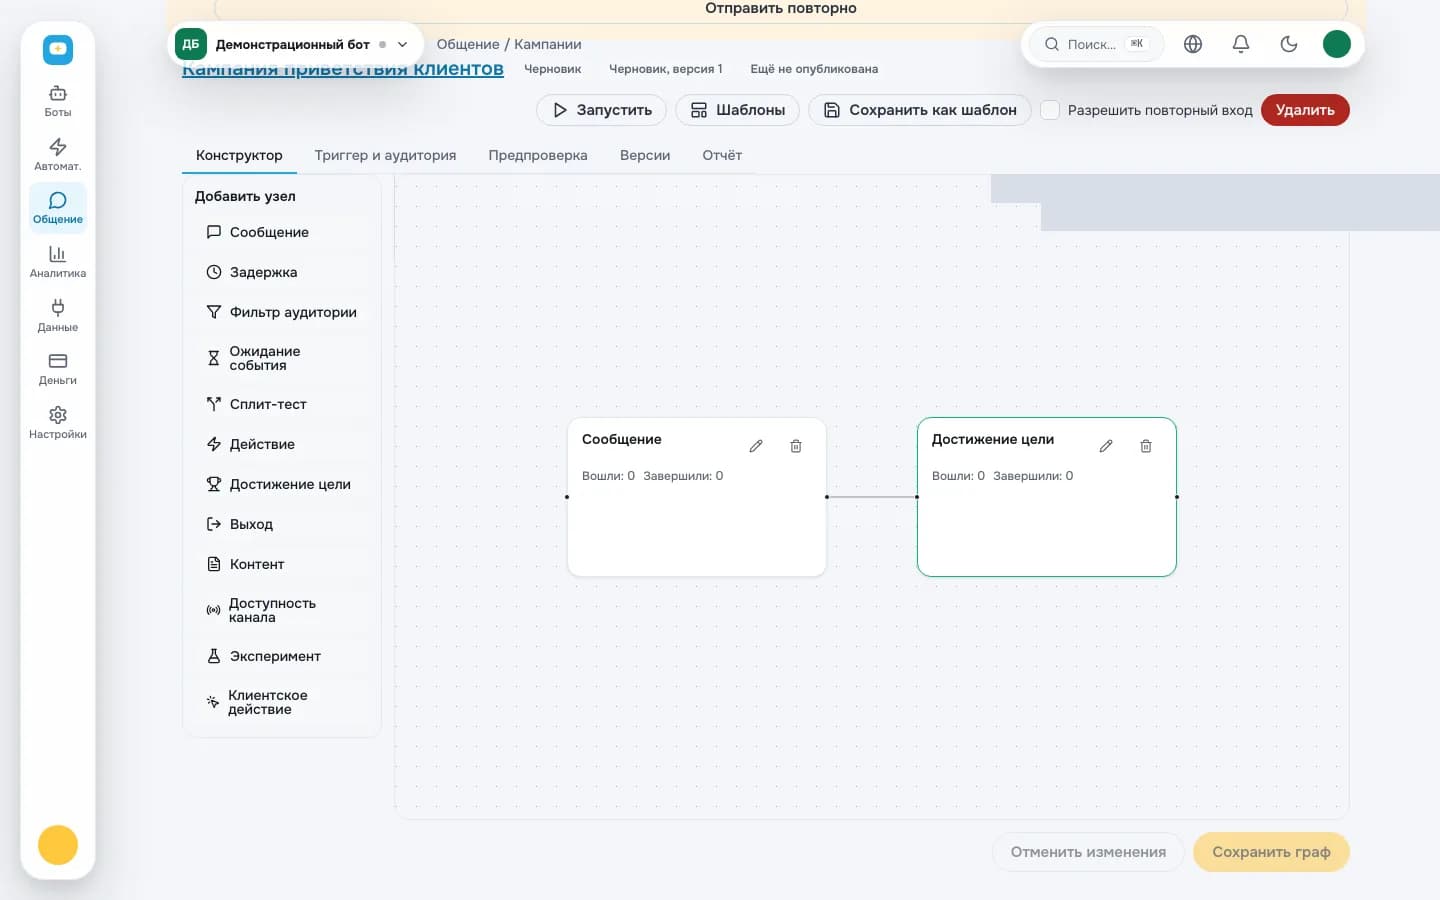Add a Сплит-тест node
The width and height of the screenshot is (1440, 900).
[x=281, y=404]
